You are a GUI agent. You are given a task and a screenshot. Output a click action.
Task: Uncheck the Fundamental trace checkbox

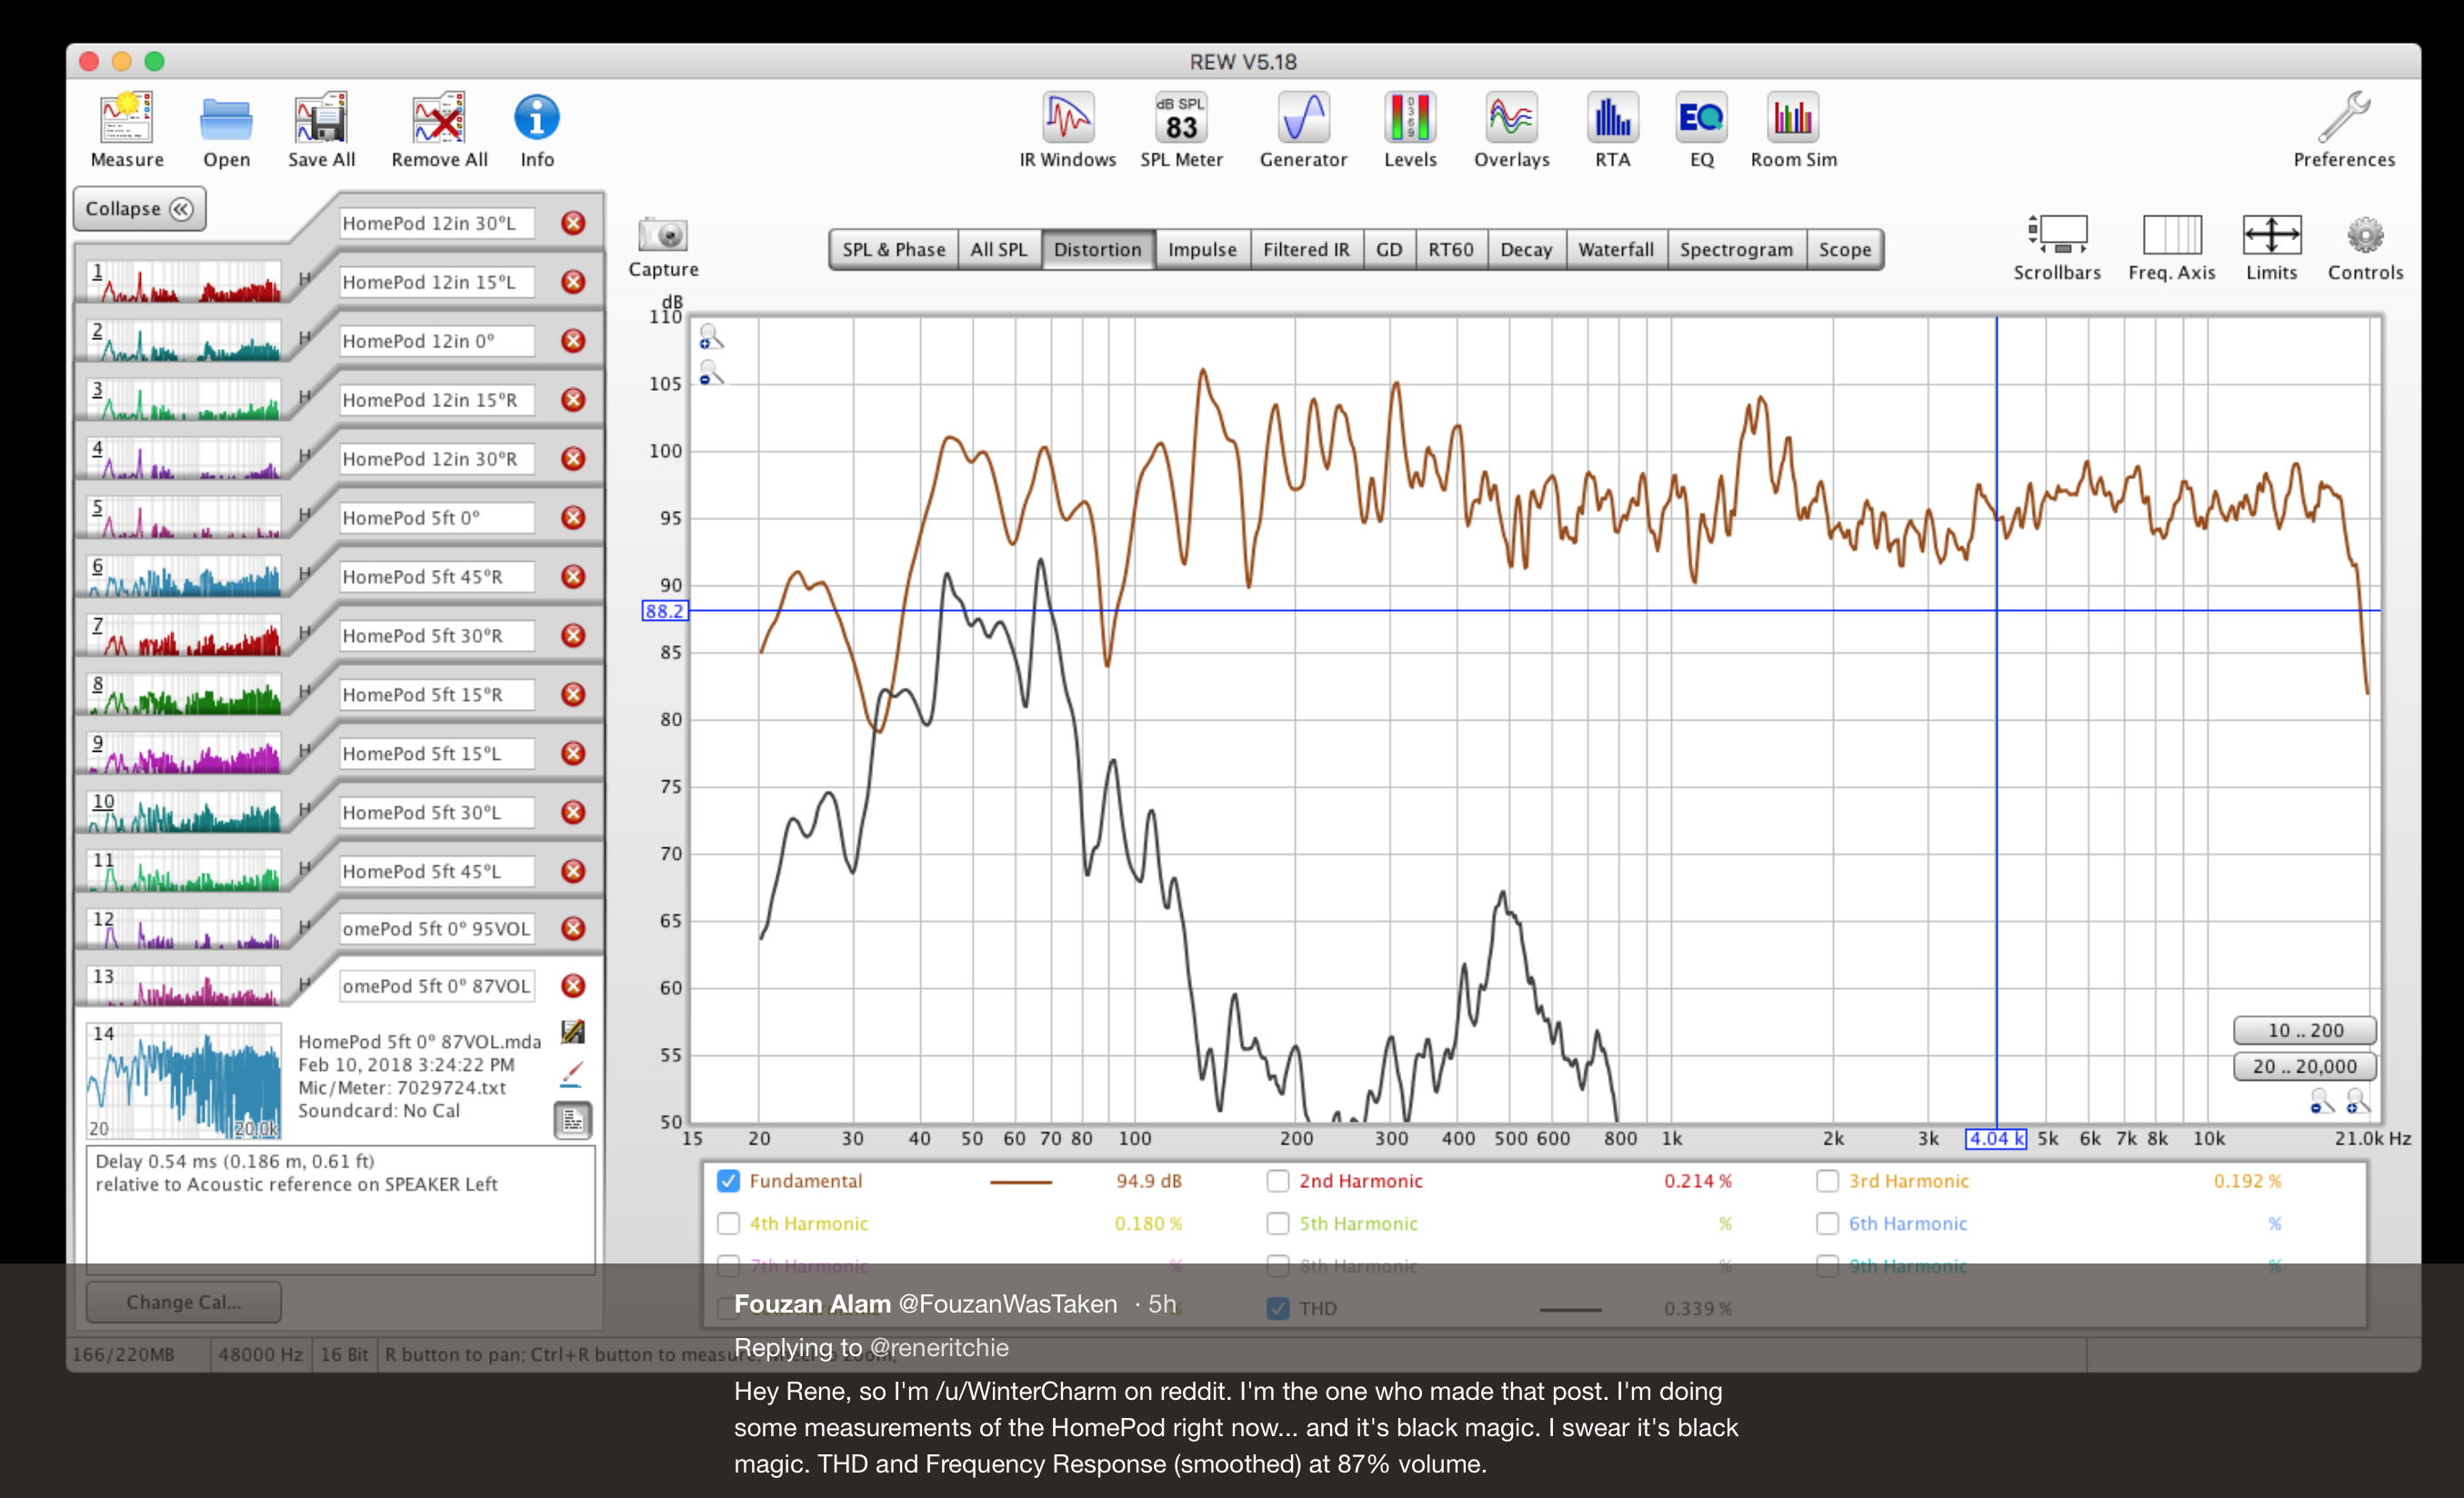[x=729, y=1181]
